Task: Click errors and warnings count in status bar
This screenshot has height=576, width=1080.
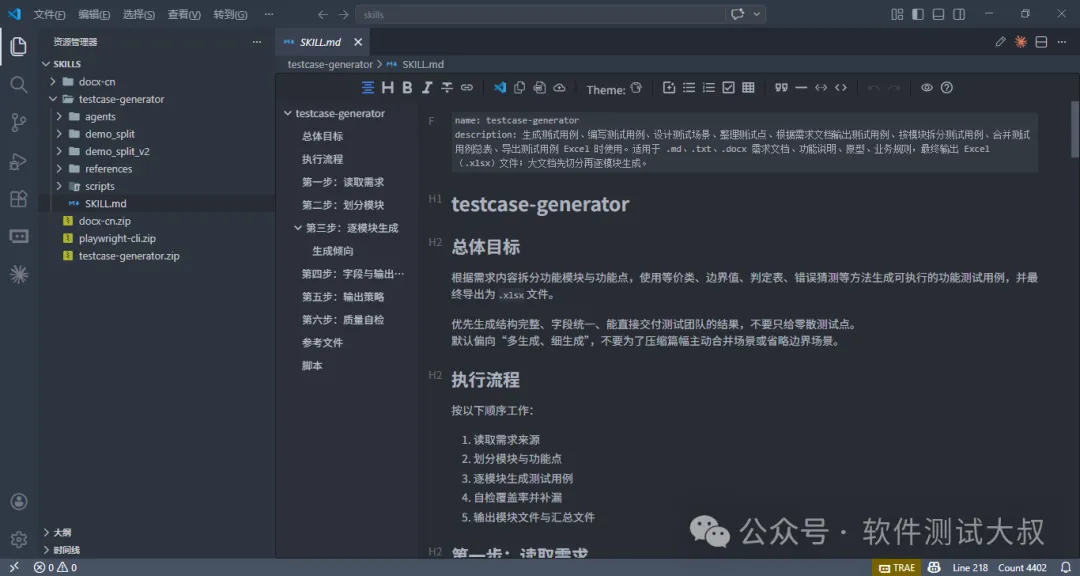Action: [56, 568]
